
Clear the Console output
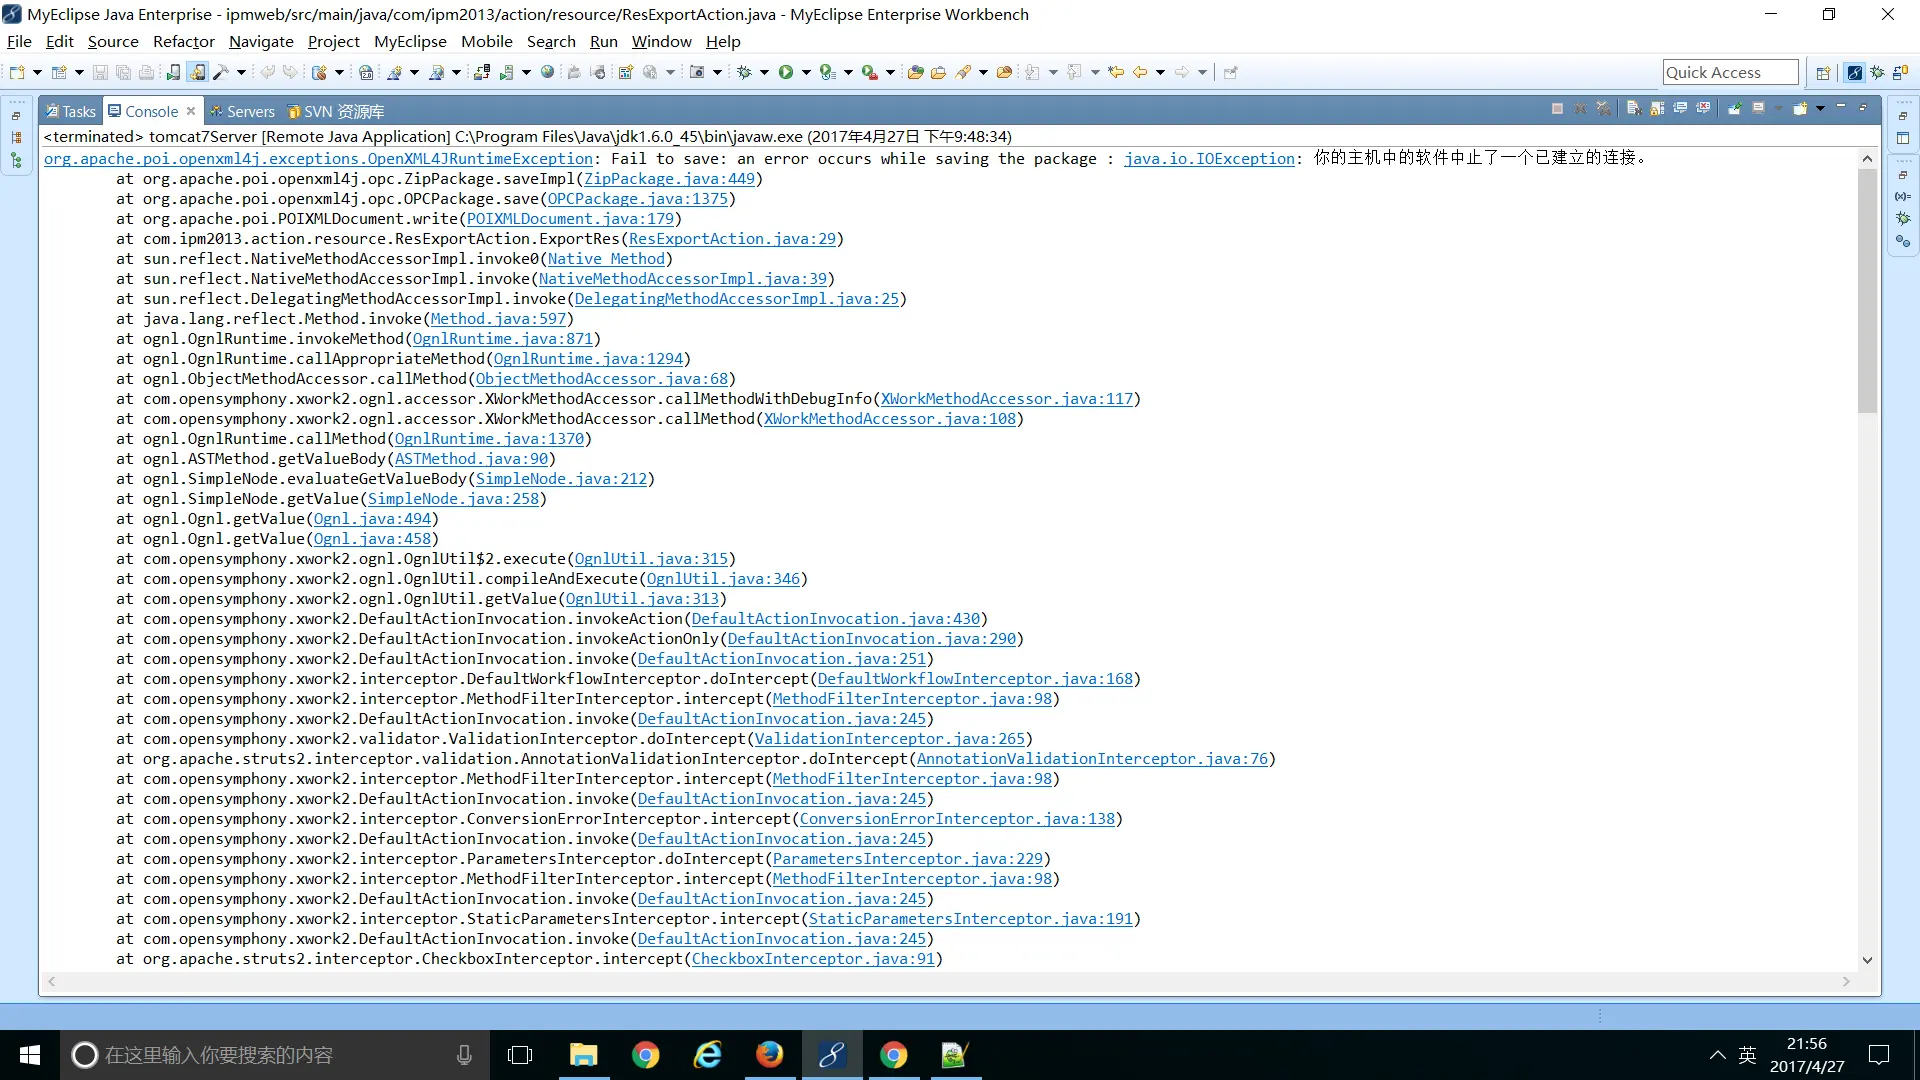click(1634, 108)
